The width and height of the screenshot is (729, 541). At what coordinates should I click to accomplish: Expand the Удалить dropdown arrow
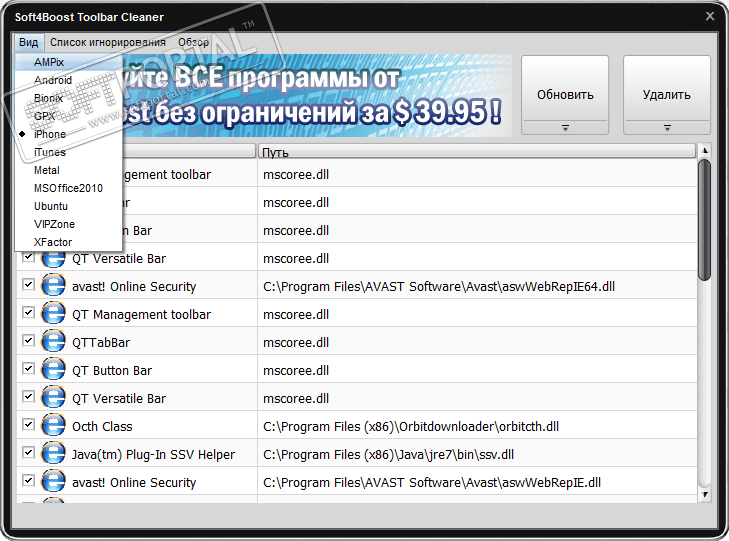[667, 127]
